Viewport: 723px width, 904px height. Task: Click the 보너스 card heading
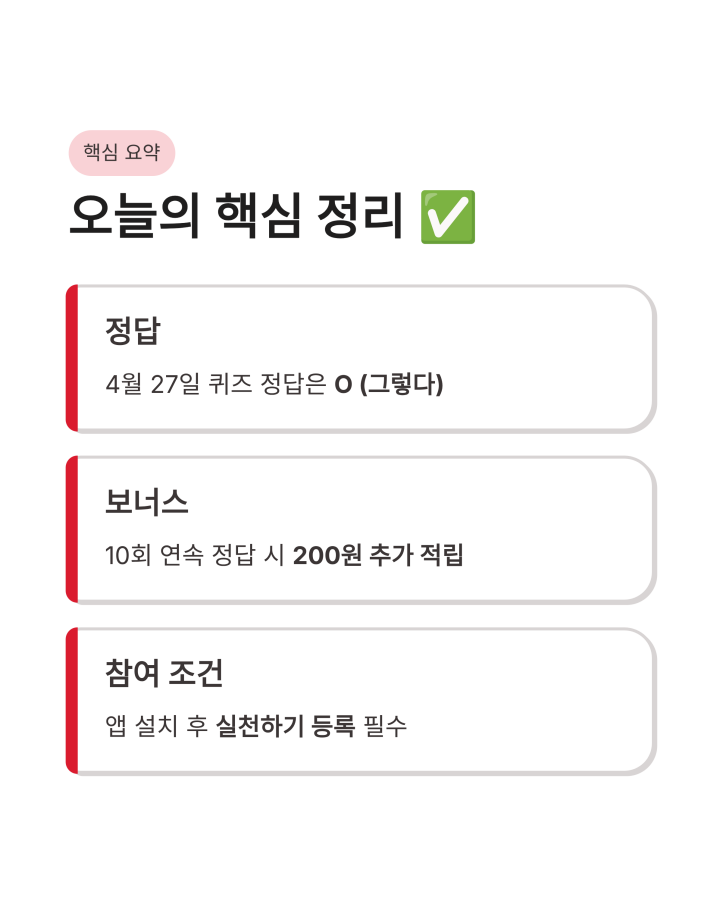pyautogui.click(x=146, y=502)
